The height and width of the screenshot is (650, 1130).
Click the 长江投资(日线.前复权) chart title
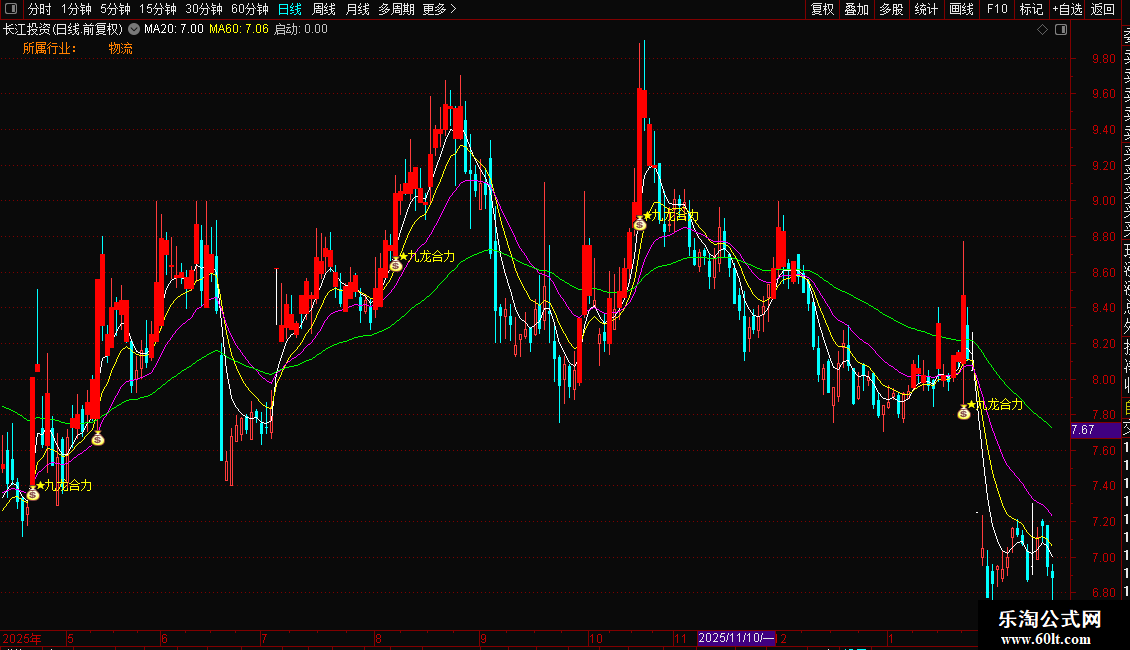tap(63, 30)
